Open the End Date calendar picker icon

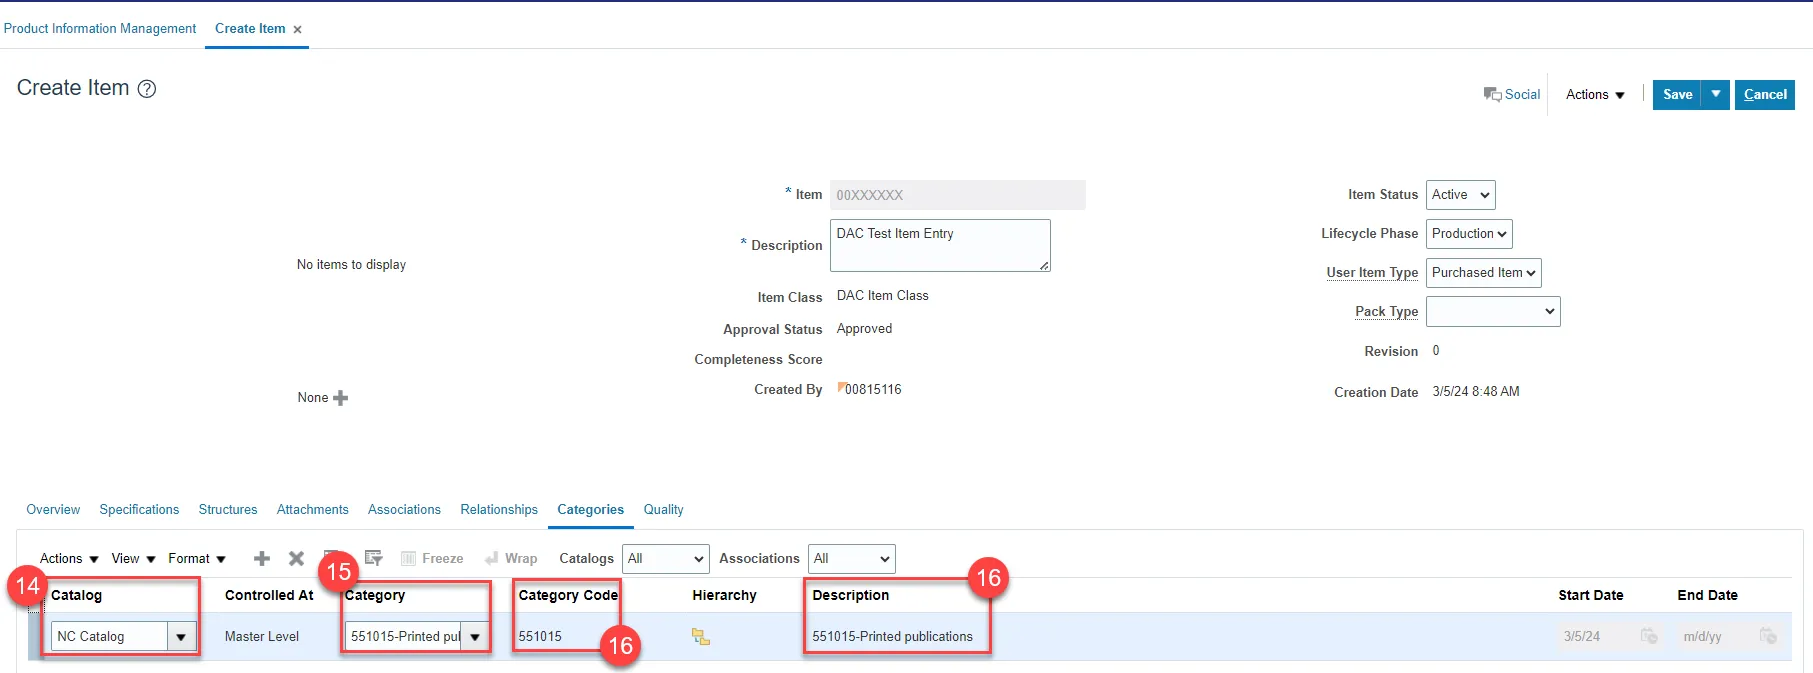1768,637
